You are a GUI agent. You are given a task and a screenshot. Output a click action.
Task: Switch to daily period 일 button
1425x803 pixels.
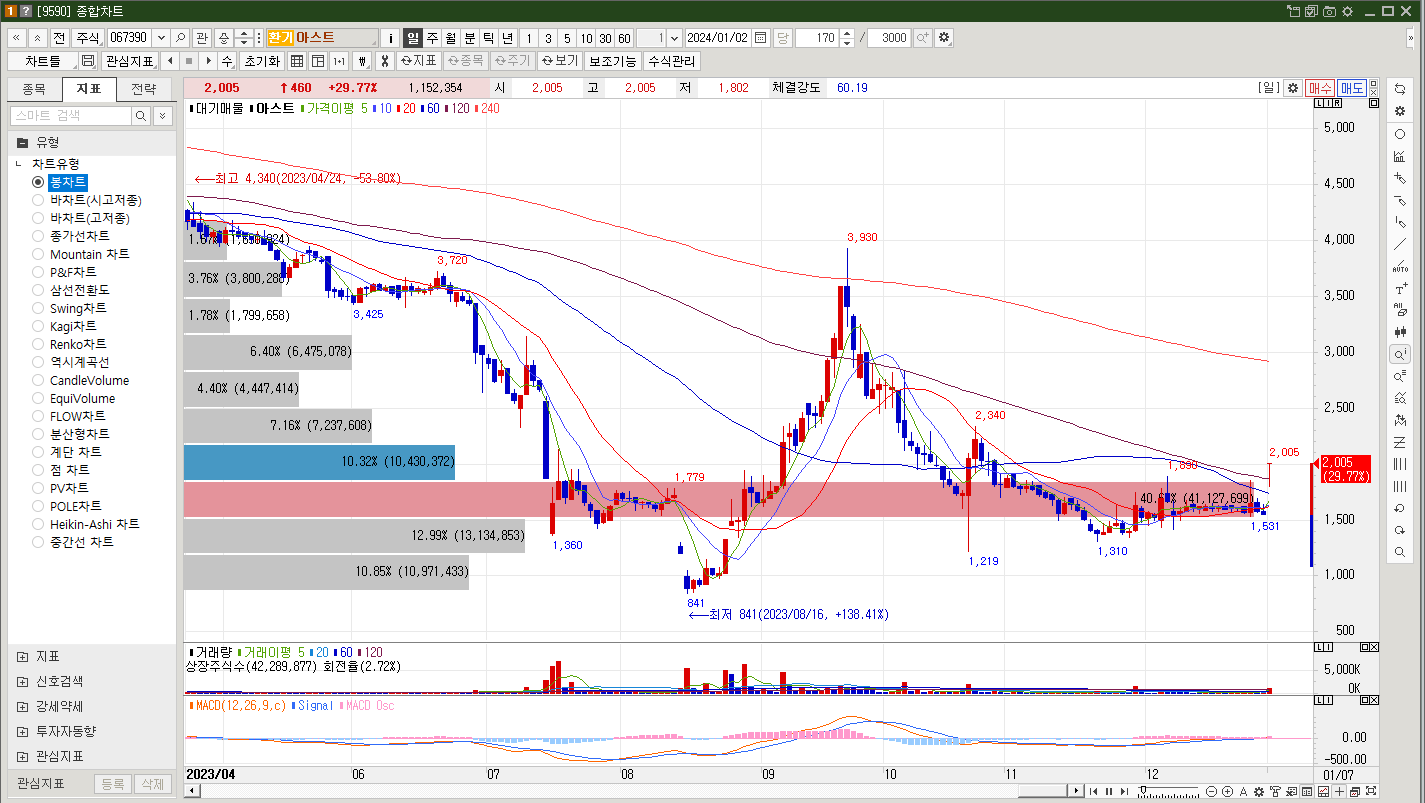click(x=413, y=38)
